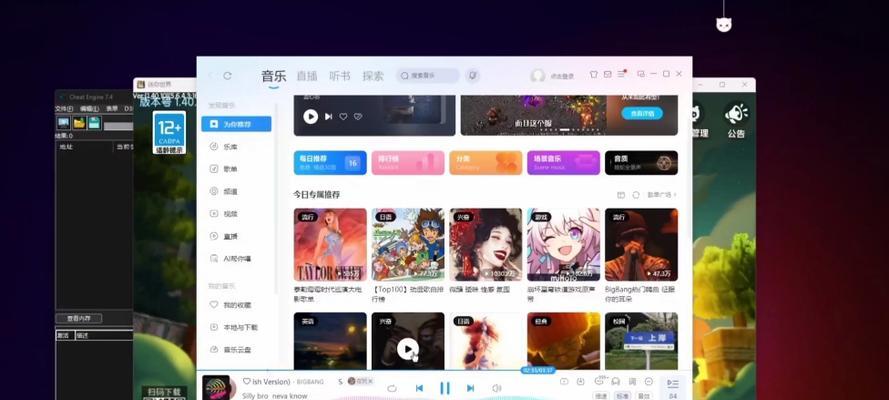Go to the previous track
The image size is (889, 400).
coord(419,388)
